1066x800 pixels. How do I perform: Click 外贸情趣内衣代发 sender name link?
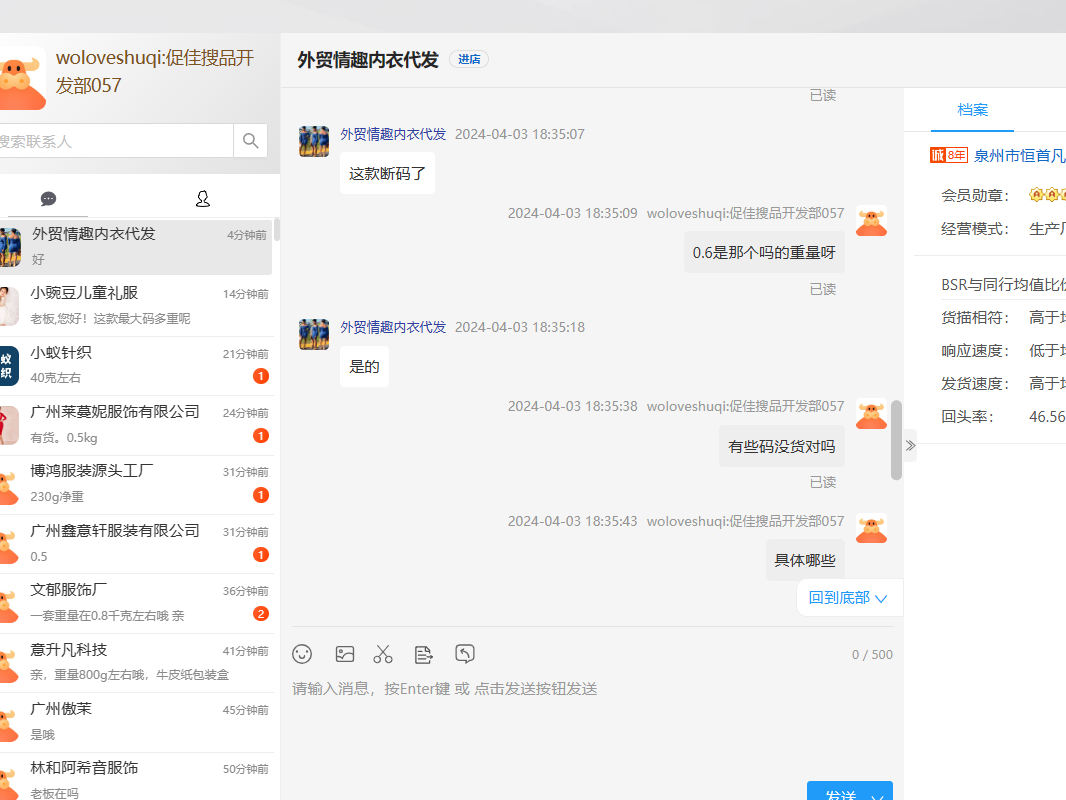393,133
